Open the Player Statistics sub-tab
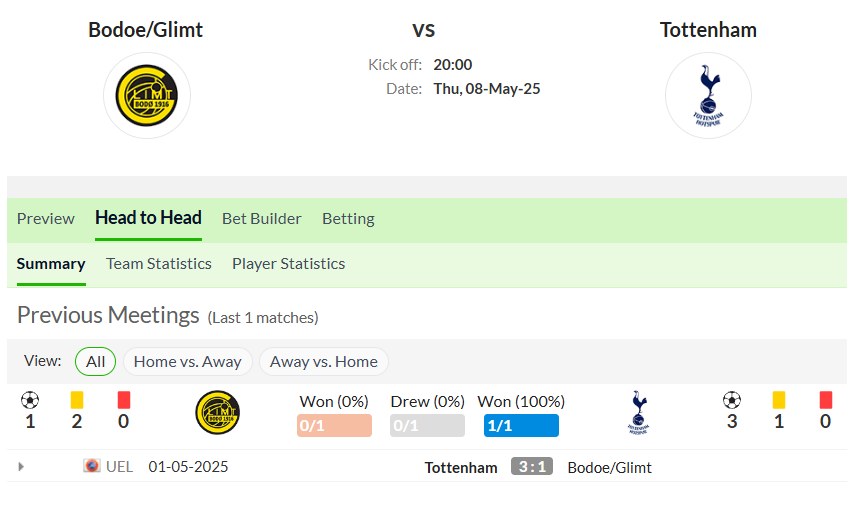 click(x=288, y=264)
